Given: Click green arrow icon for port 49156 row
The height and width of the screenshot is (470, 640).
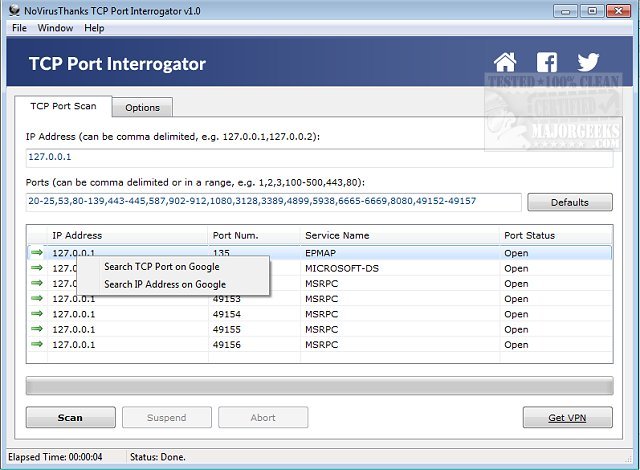Looking at the screenshot, I should (x=37, y=344).
